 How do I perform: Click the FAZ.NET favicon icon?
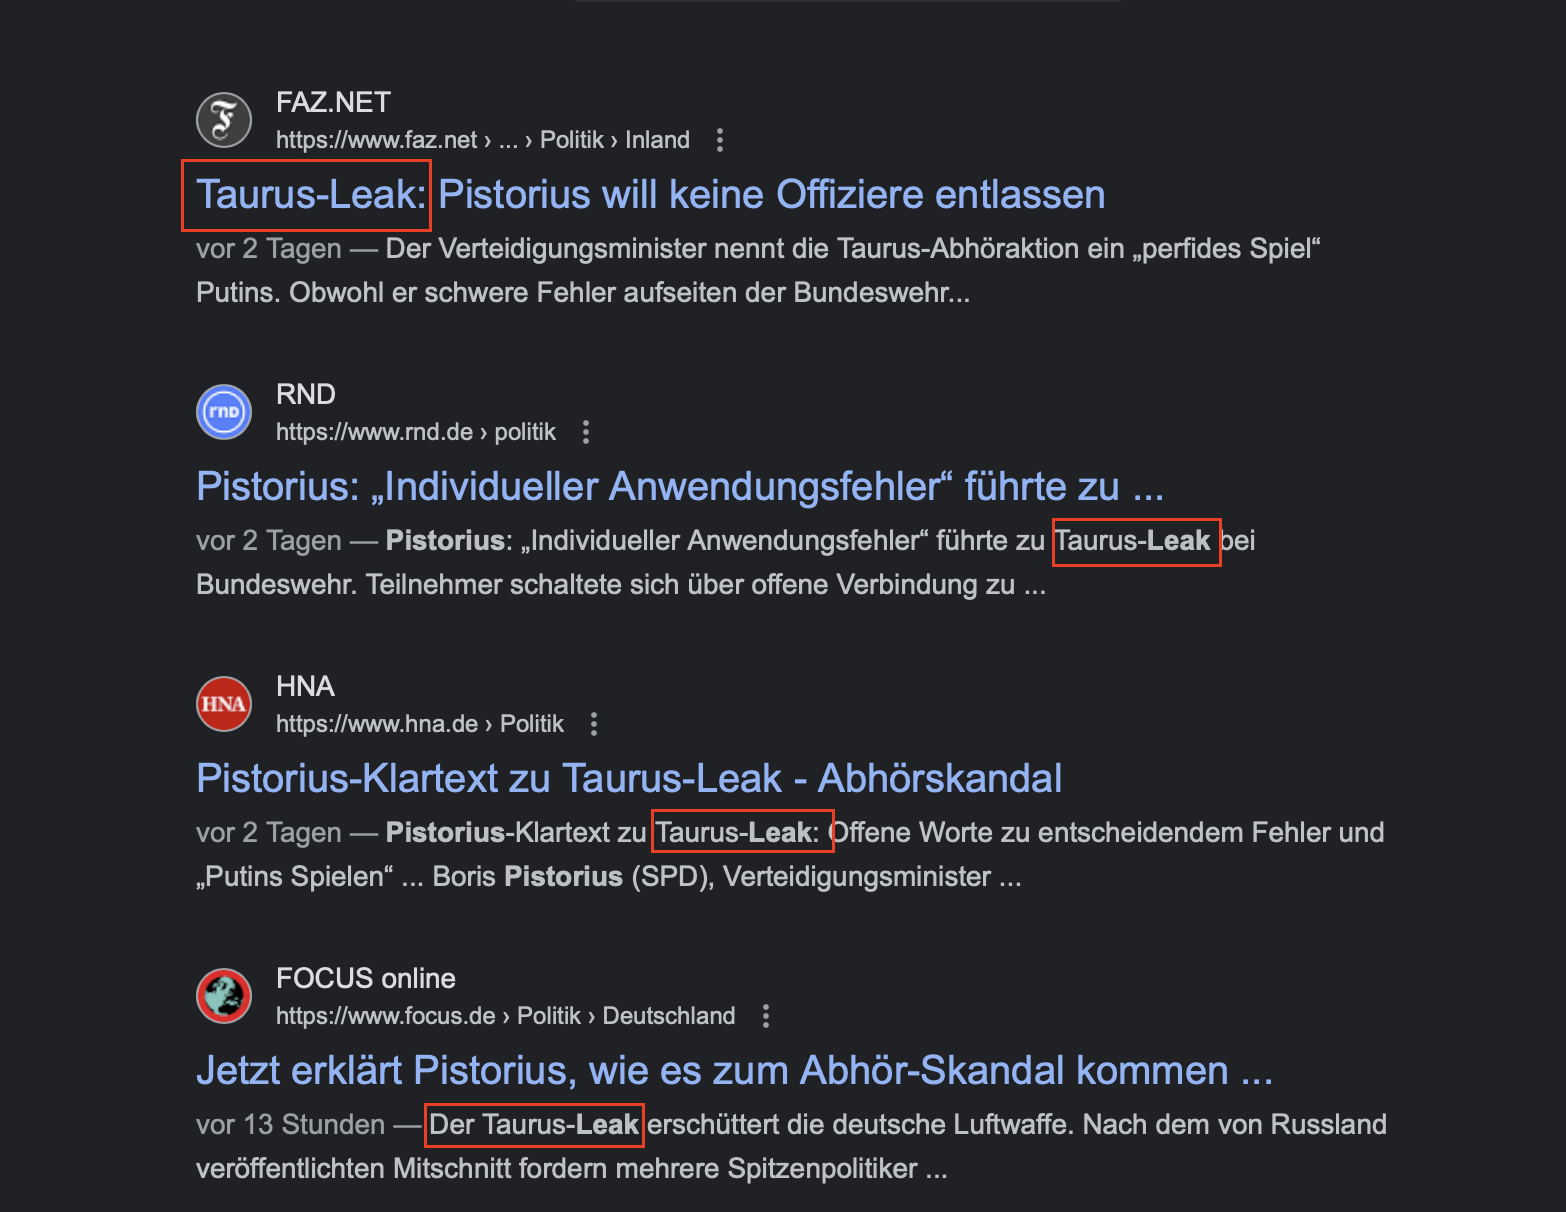[224, 120]
